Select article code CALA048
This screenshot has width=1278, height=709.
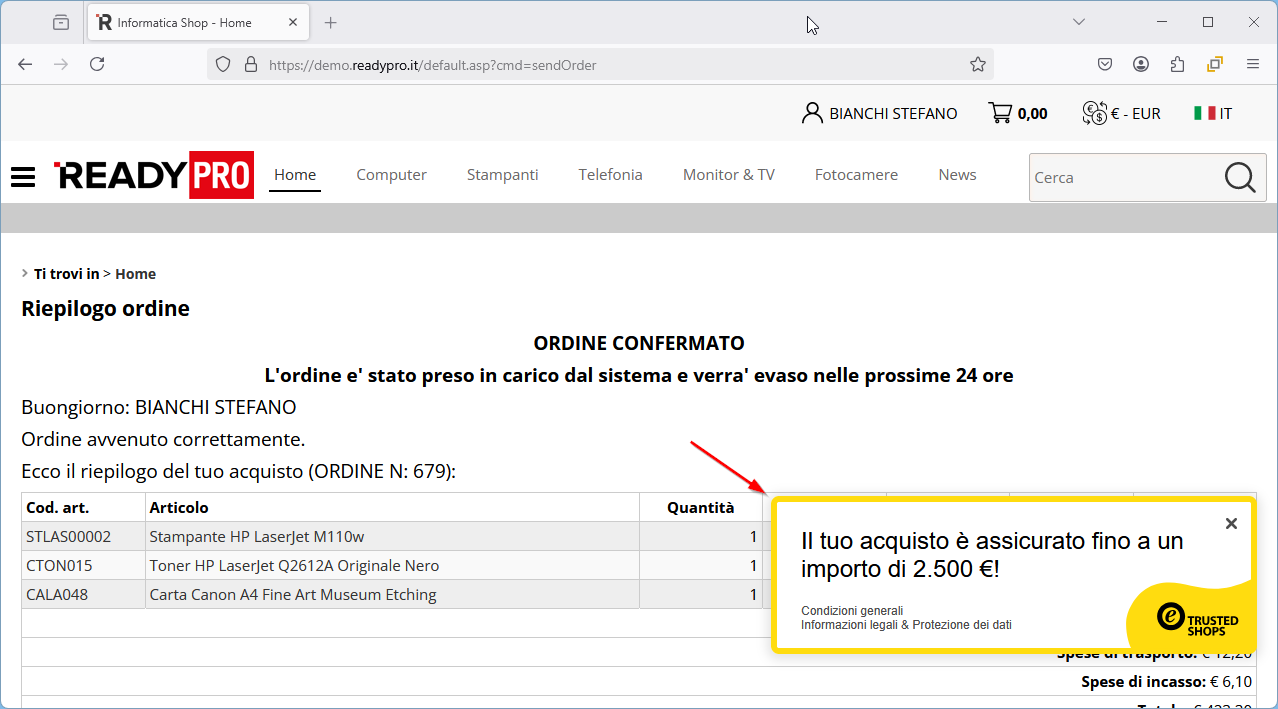[57, 595]
